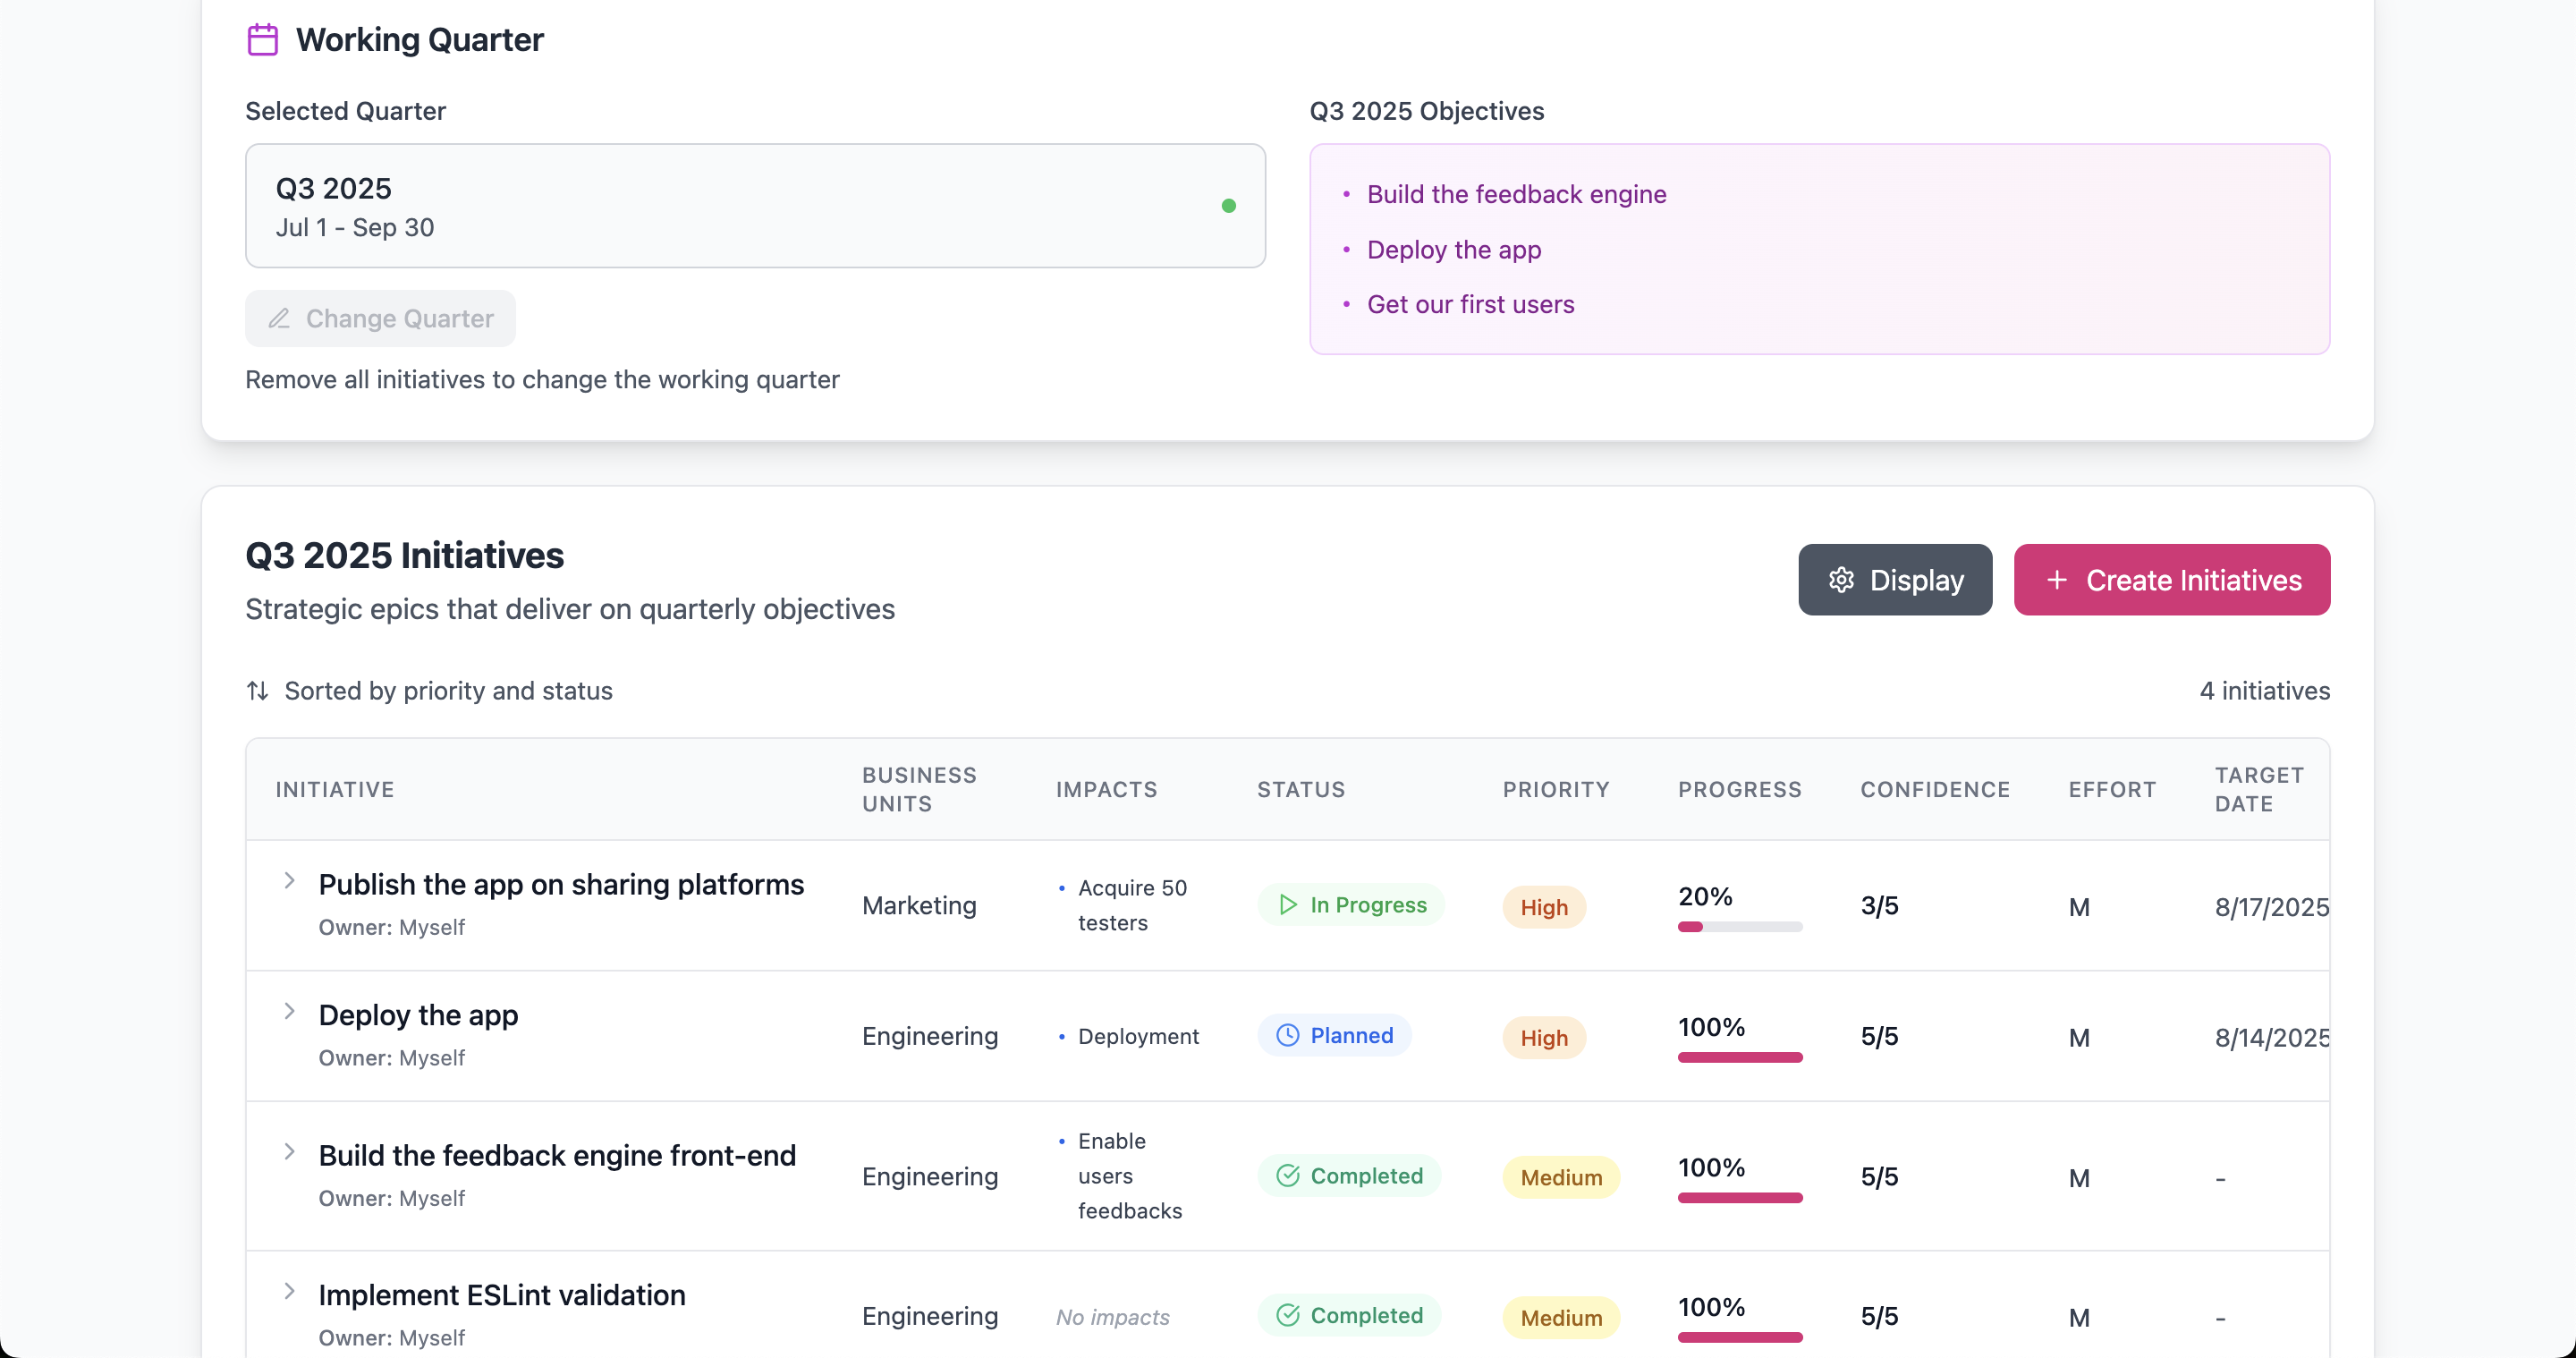Screen dimensions: 2576x1358
Task: Click the M effort for Publish the app
Action: 2079,907
